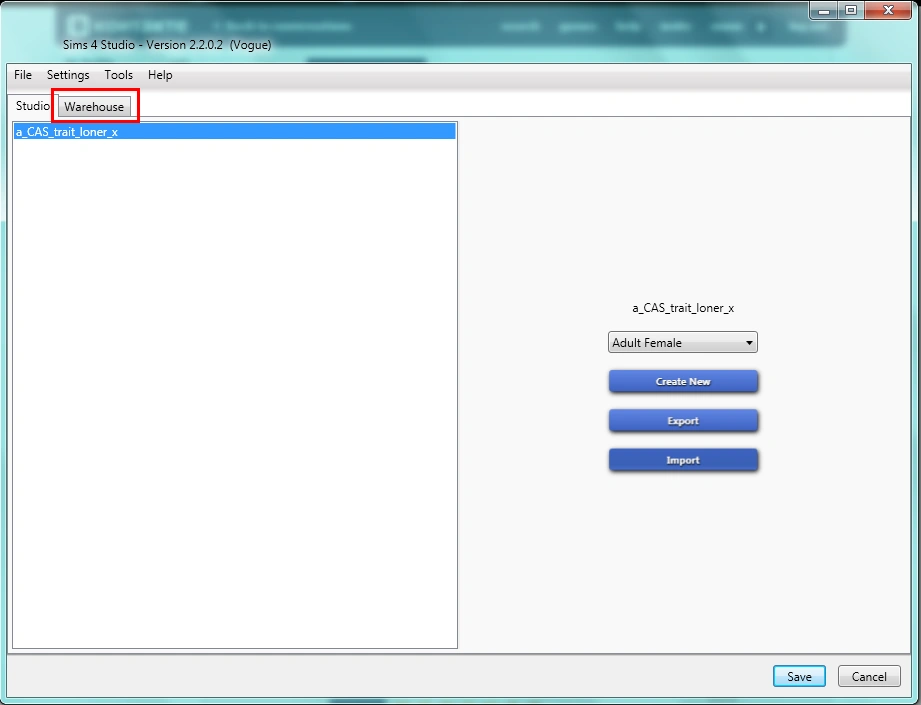The image size is (921, 705).
Task: Select a_CAS_trait_loner_x in the list
Action: point(234,132)
